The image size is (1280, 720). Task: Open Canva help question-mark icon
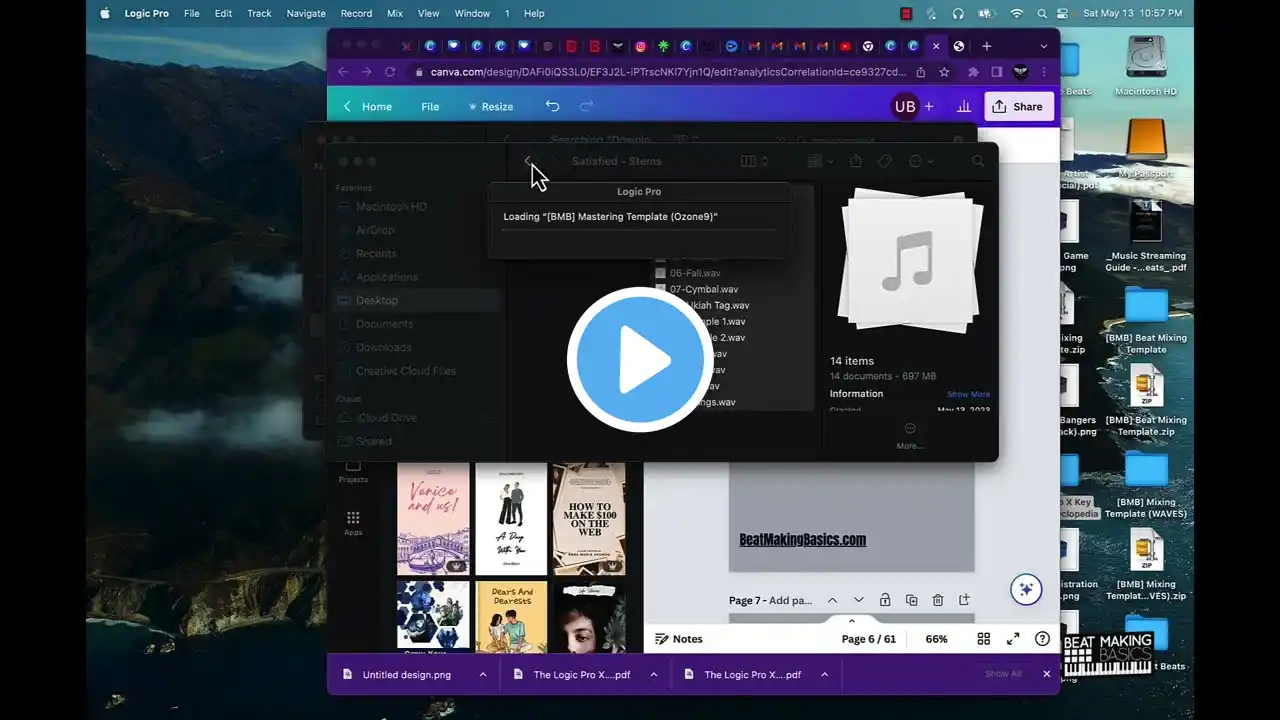pos(1043,639)
